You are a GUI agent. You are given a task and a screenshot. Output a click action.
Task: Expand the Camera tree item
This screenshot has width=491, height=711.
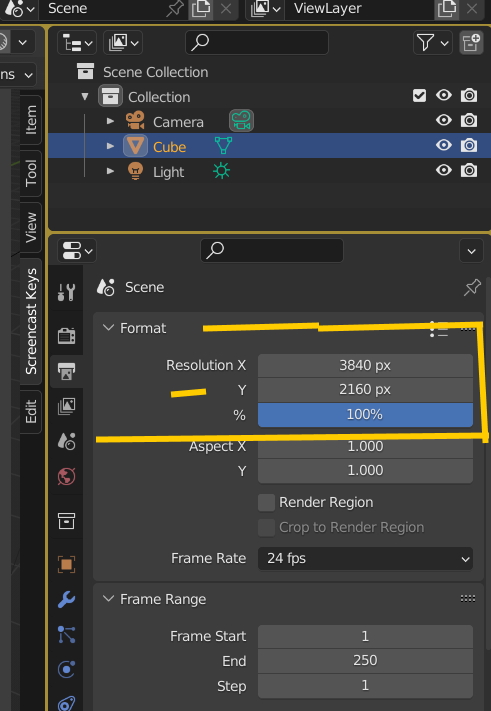pyautogui.click(x=110, y=121)
